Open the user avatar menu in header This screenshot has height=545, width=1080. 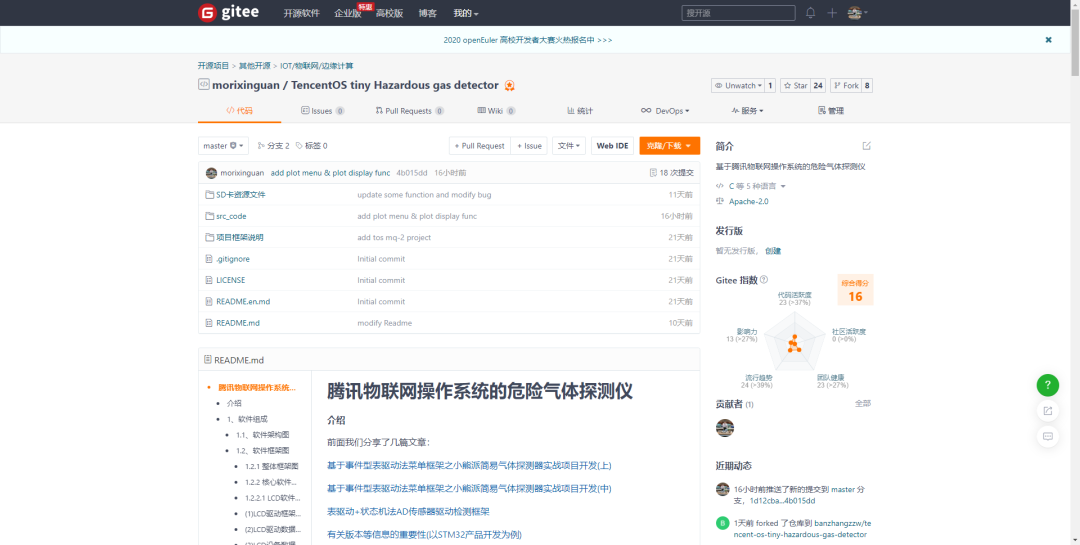[858, 13]
